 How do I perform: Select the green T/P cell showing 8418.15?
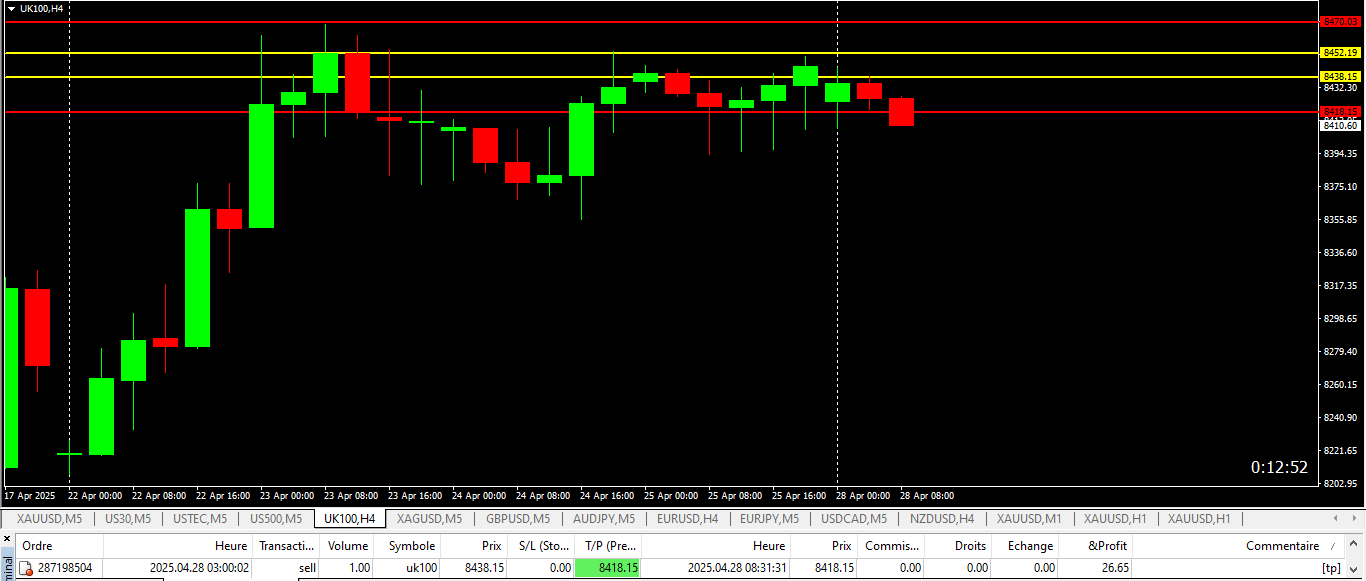coord(608,568)
